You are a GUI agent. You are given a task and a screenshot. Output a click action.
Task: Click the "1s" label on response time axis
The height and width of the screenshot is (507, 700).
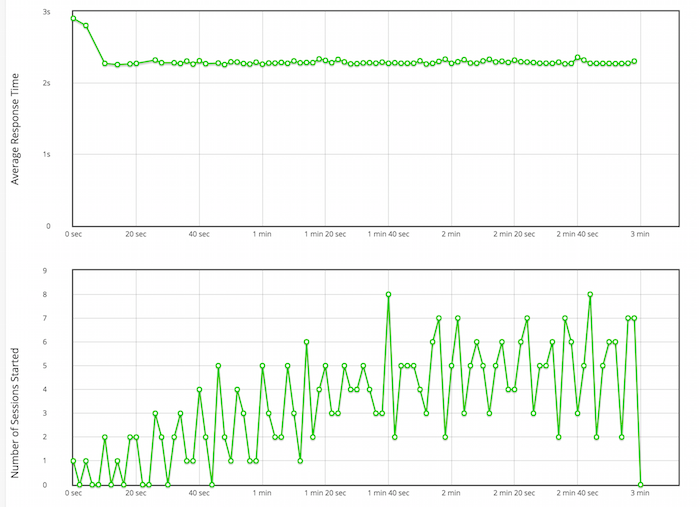[x=46, y=154]
